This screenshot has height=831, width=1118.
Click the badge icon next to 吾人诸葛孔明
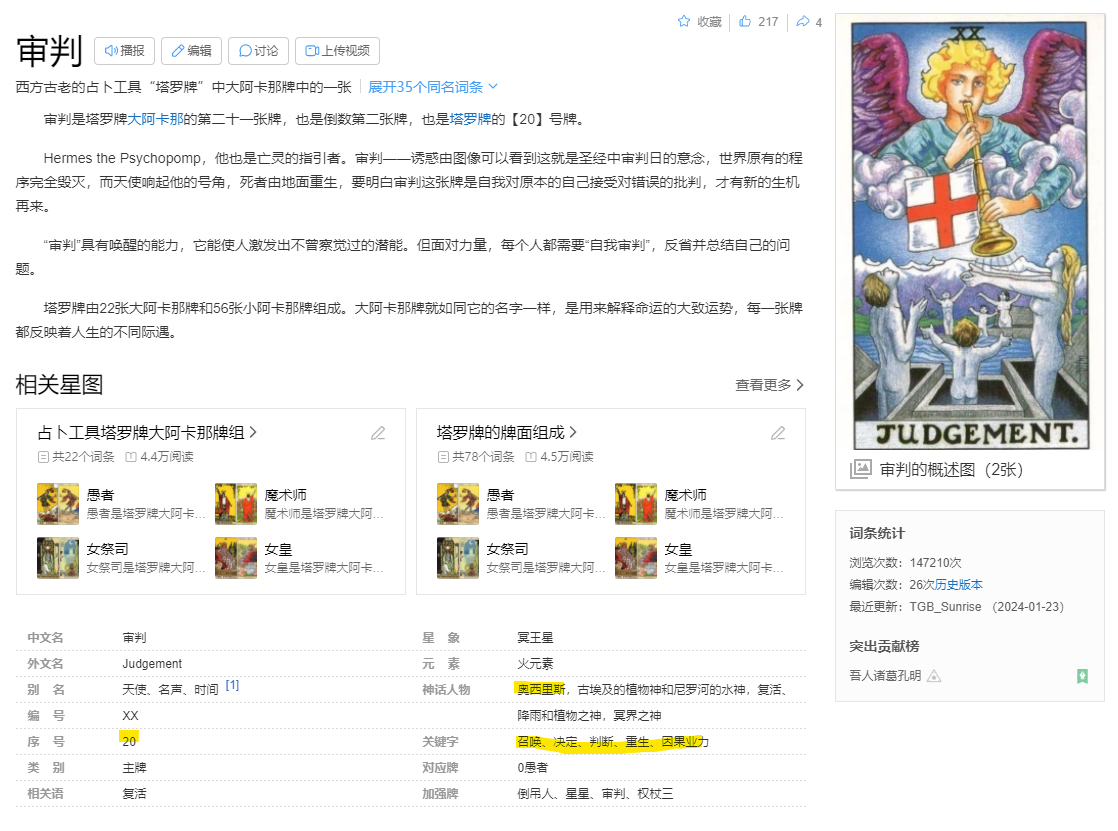coord(934,676)
